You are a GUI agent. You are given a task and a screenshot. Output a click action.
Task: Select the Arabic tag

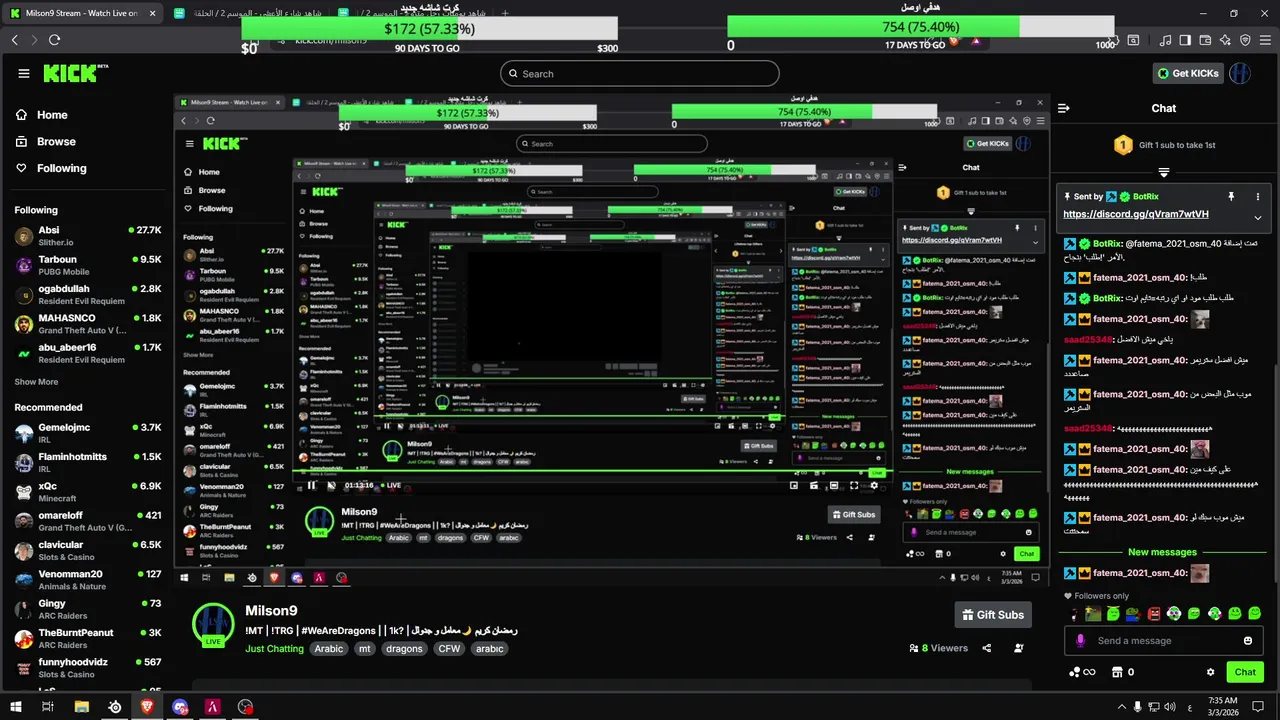(x=329, y=649)
